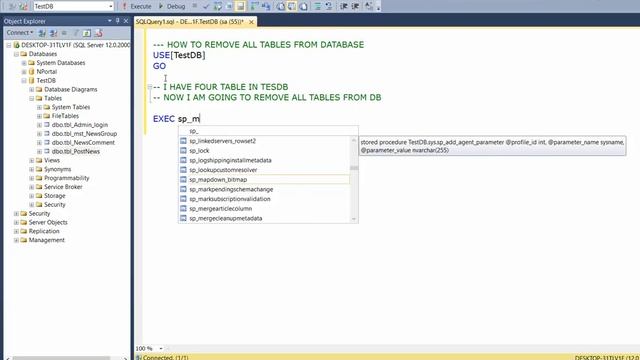
Task: Click Decrease Indent icon
Action: point(344,6)
